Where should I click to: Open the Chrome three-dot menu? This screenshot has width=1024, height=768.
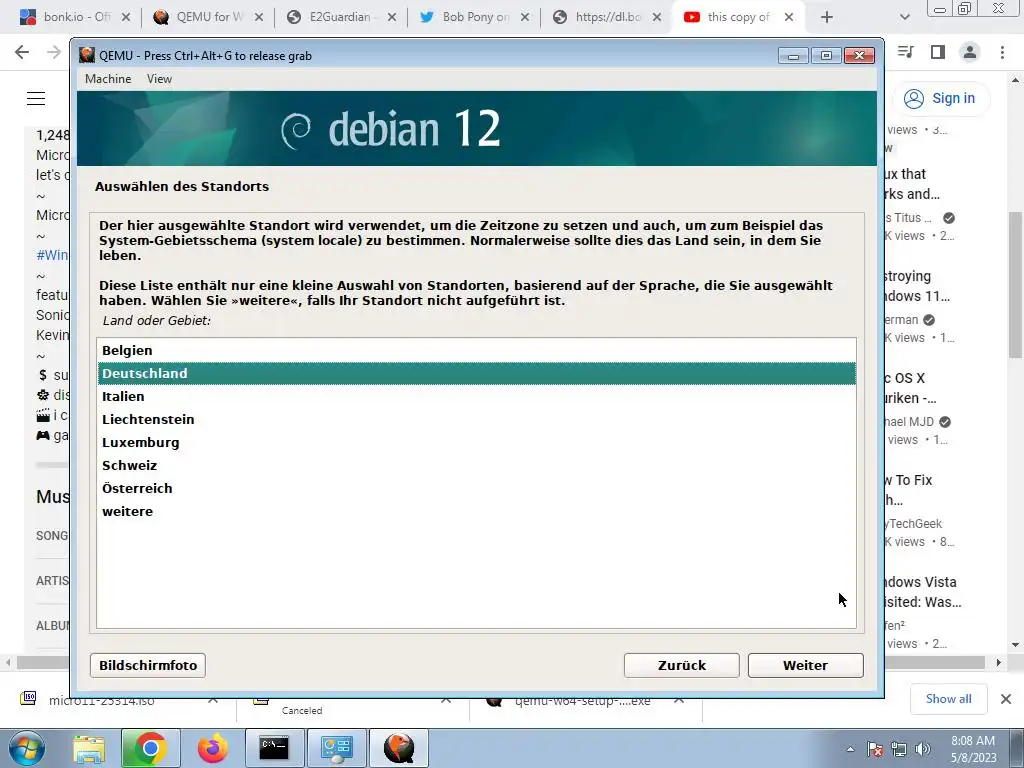[1002, 52]
